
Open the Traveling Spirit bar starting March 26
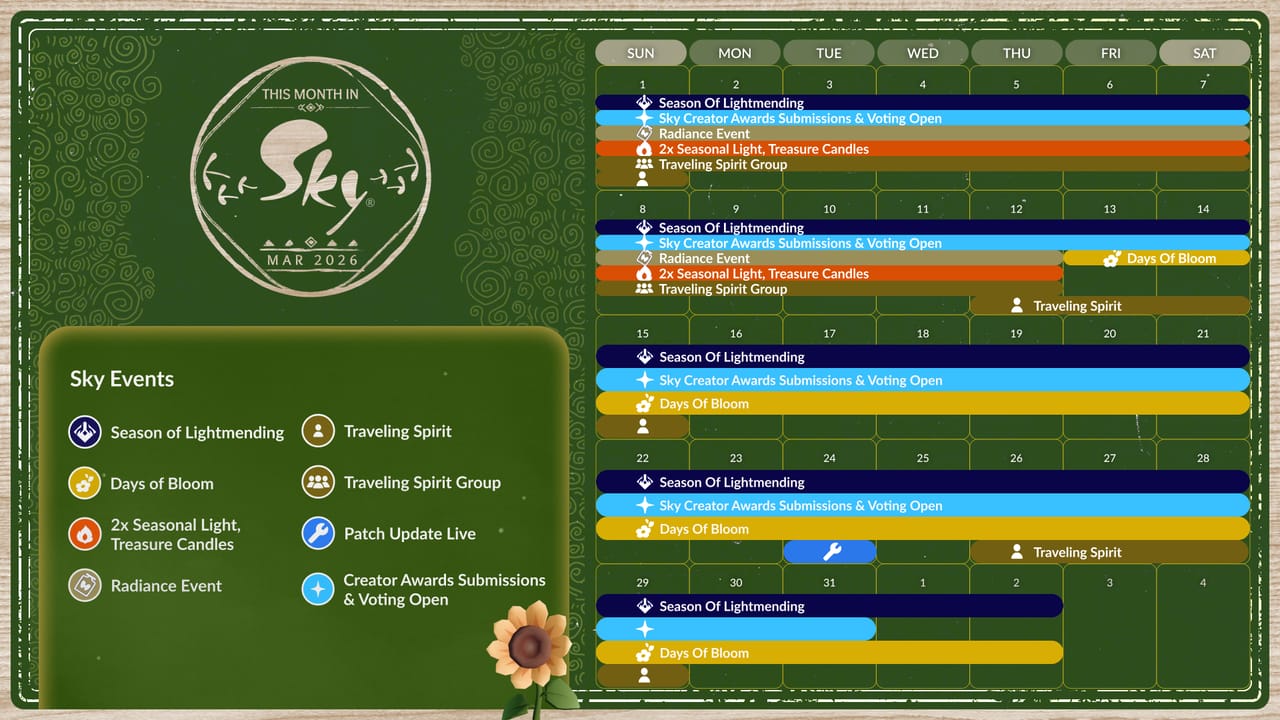tap(1110, 552)
